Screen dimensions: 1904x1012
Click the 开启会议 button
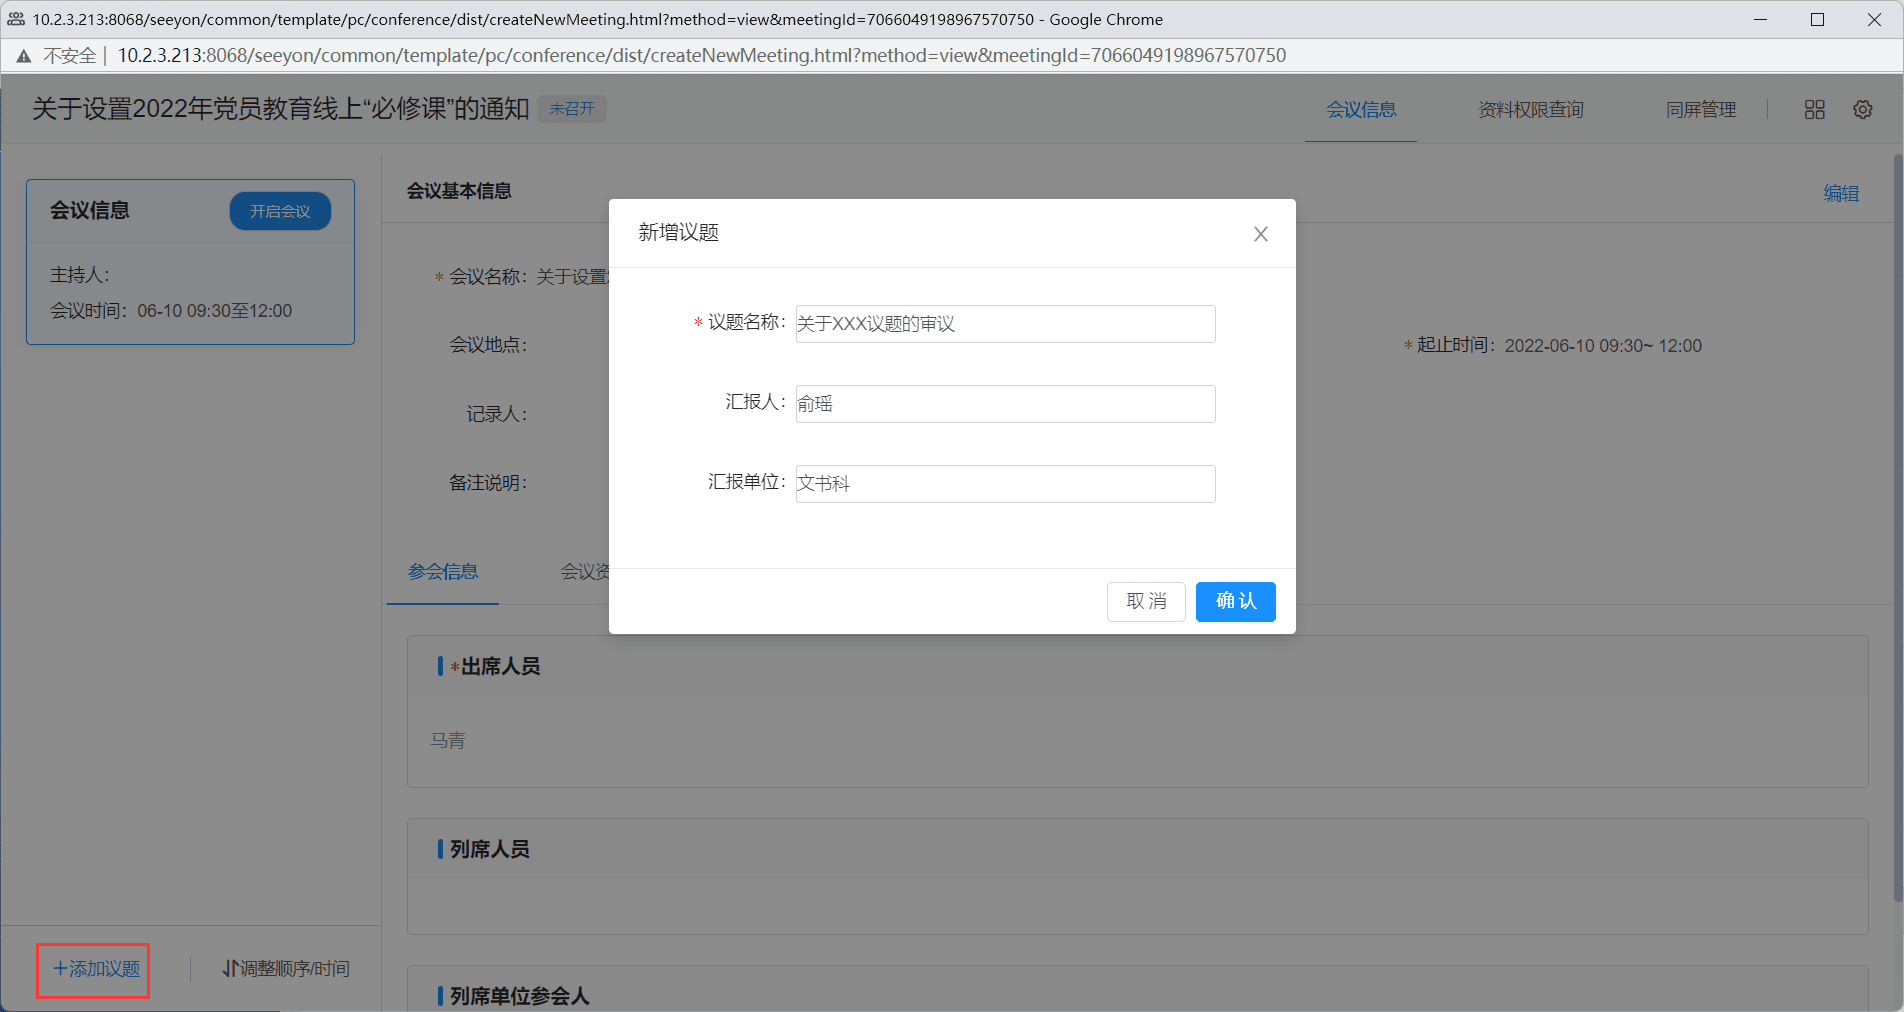(x=280, y=211)
